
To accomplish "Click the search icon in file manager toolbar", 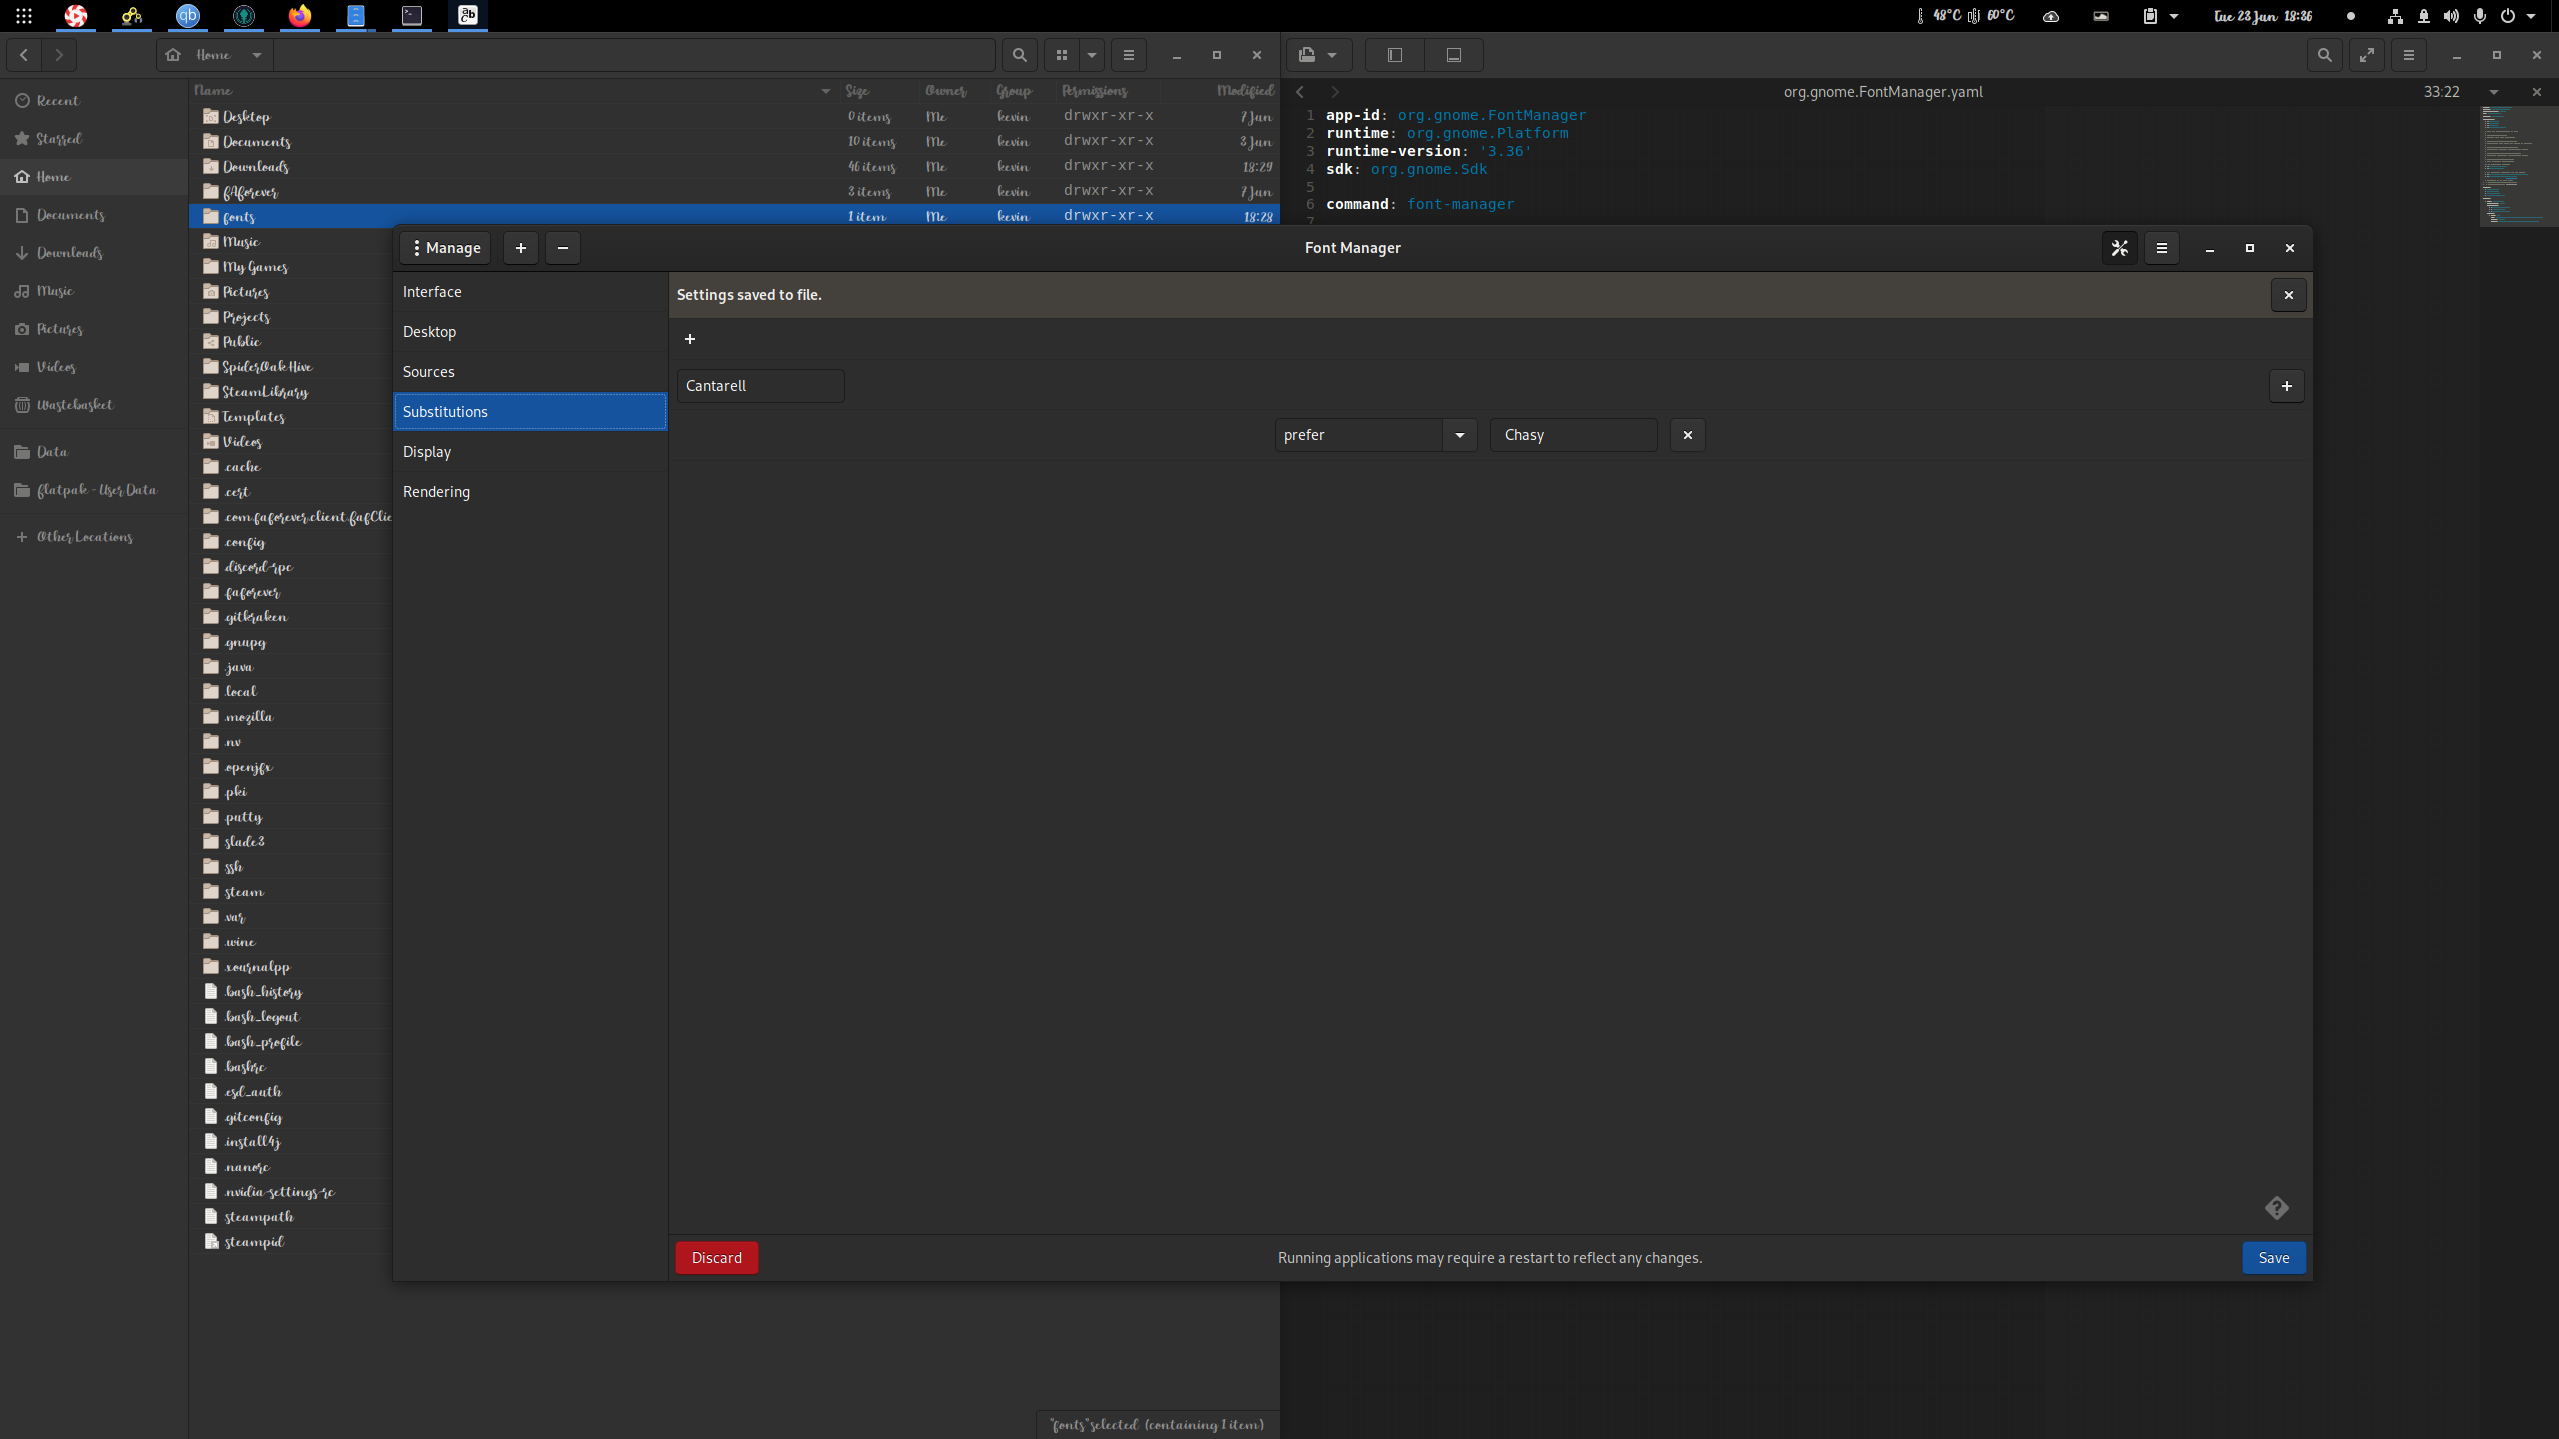I will (1019, 55).
